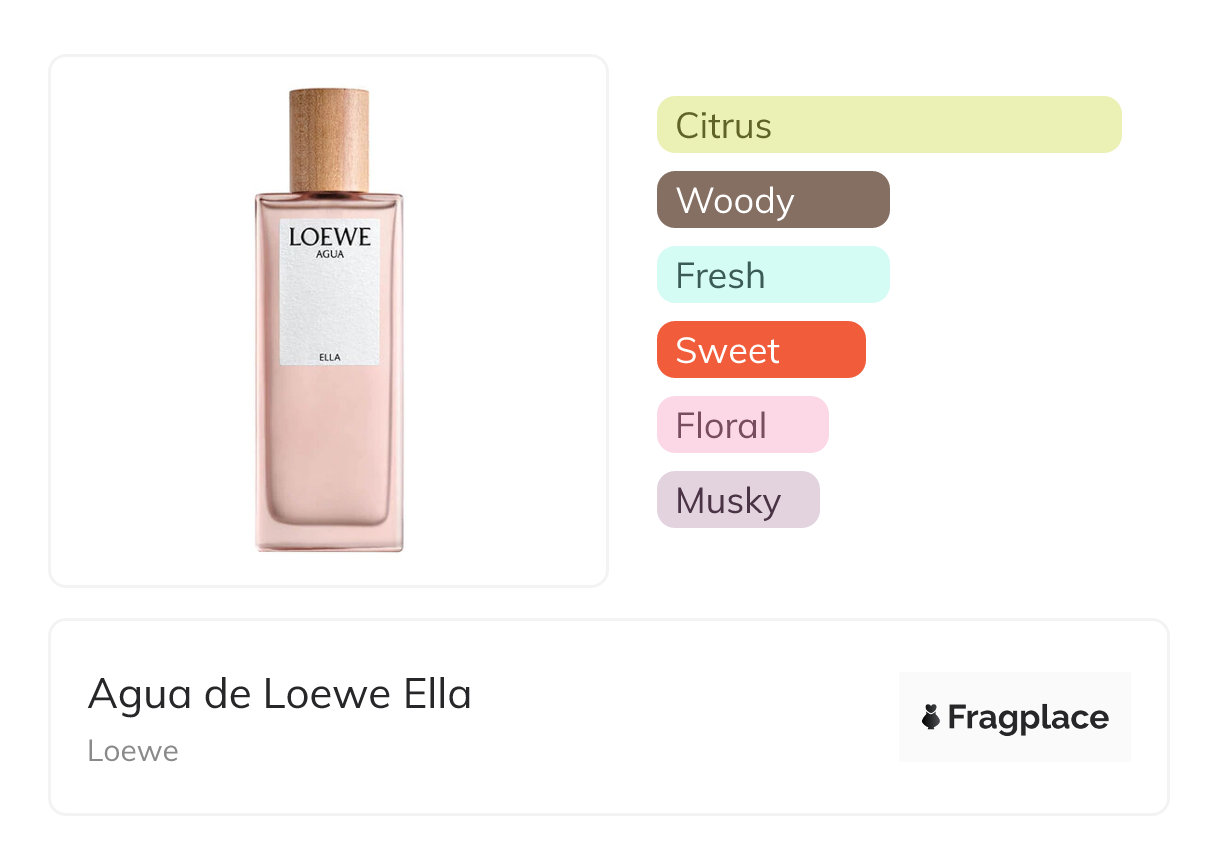The height and width of the screenshot is (864, 1218).
Task: Click the ELLA text on the bottle label
Action: tap(329, 357)
